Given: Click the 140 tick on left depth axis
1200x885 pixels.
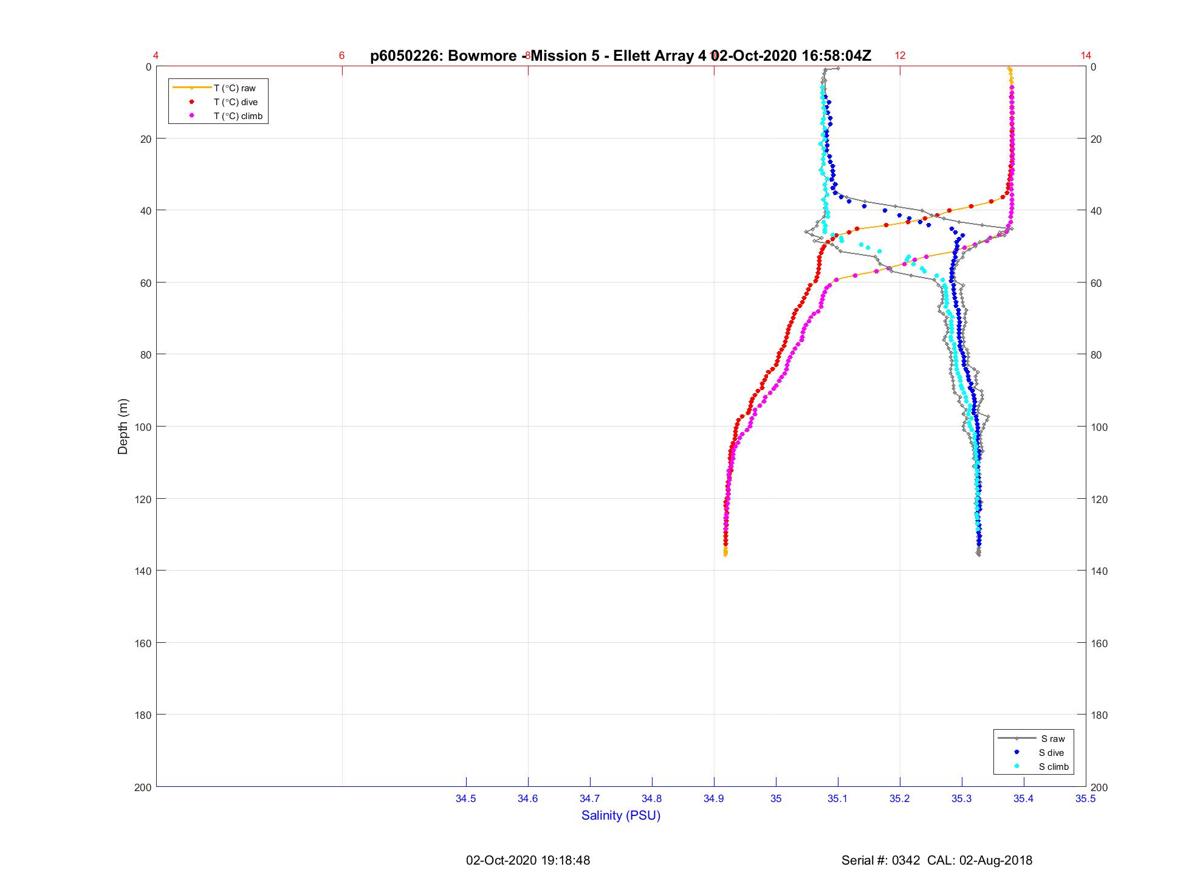Looking at the screenshot, I should 143,571.
